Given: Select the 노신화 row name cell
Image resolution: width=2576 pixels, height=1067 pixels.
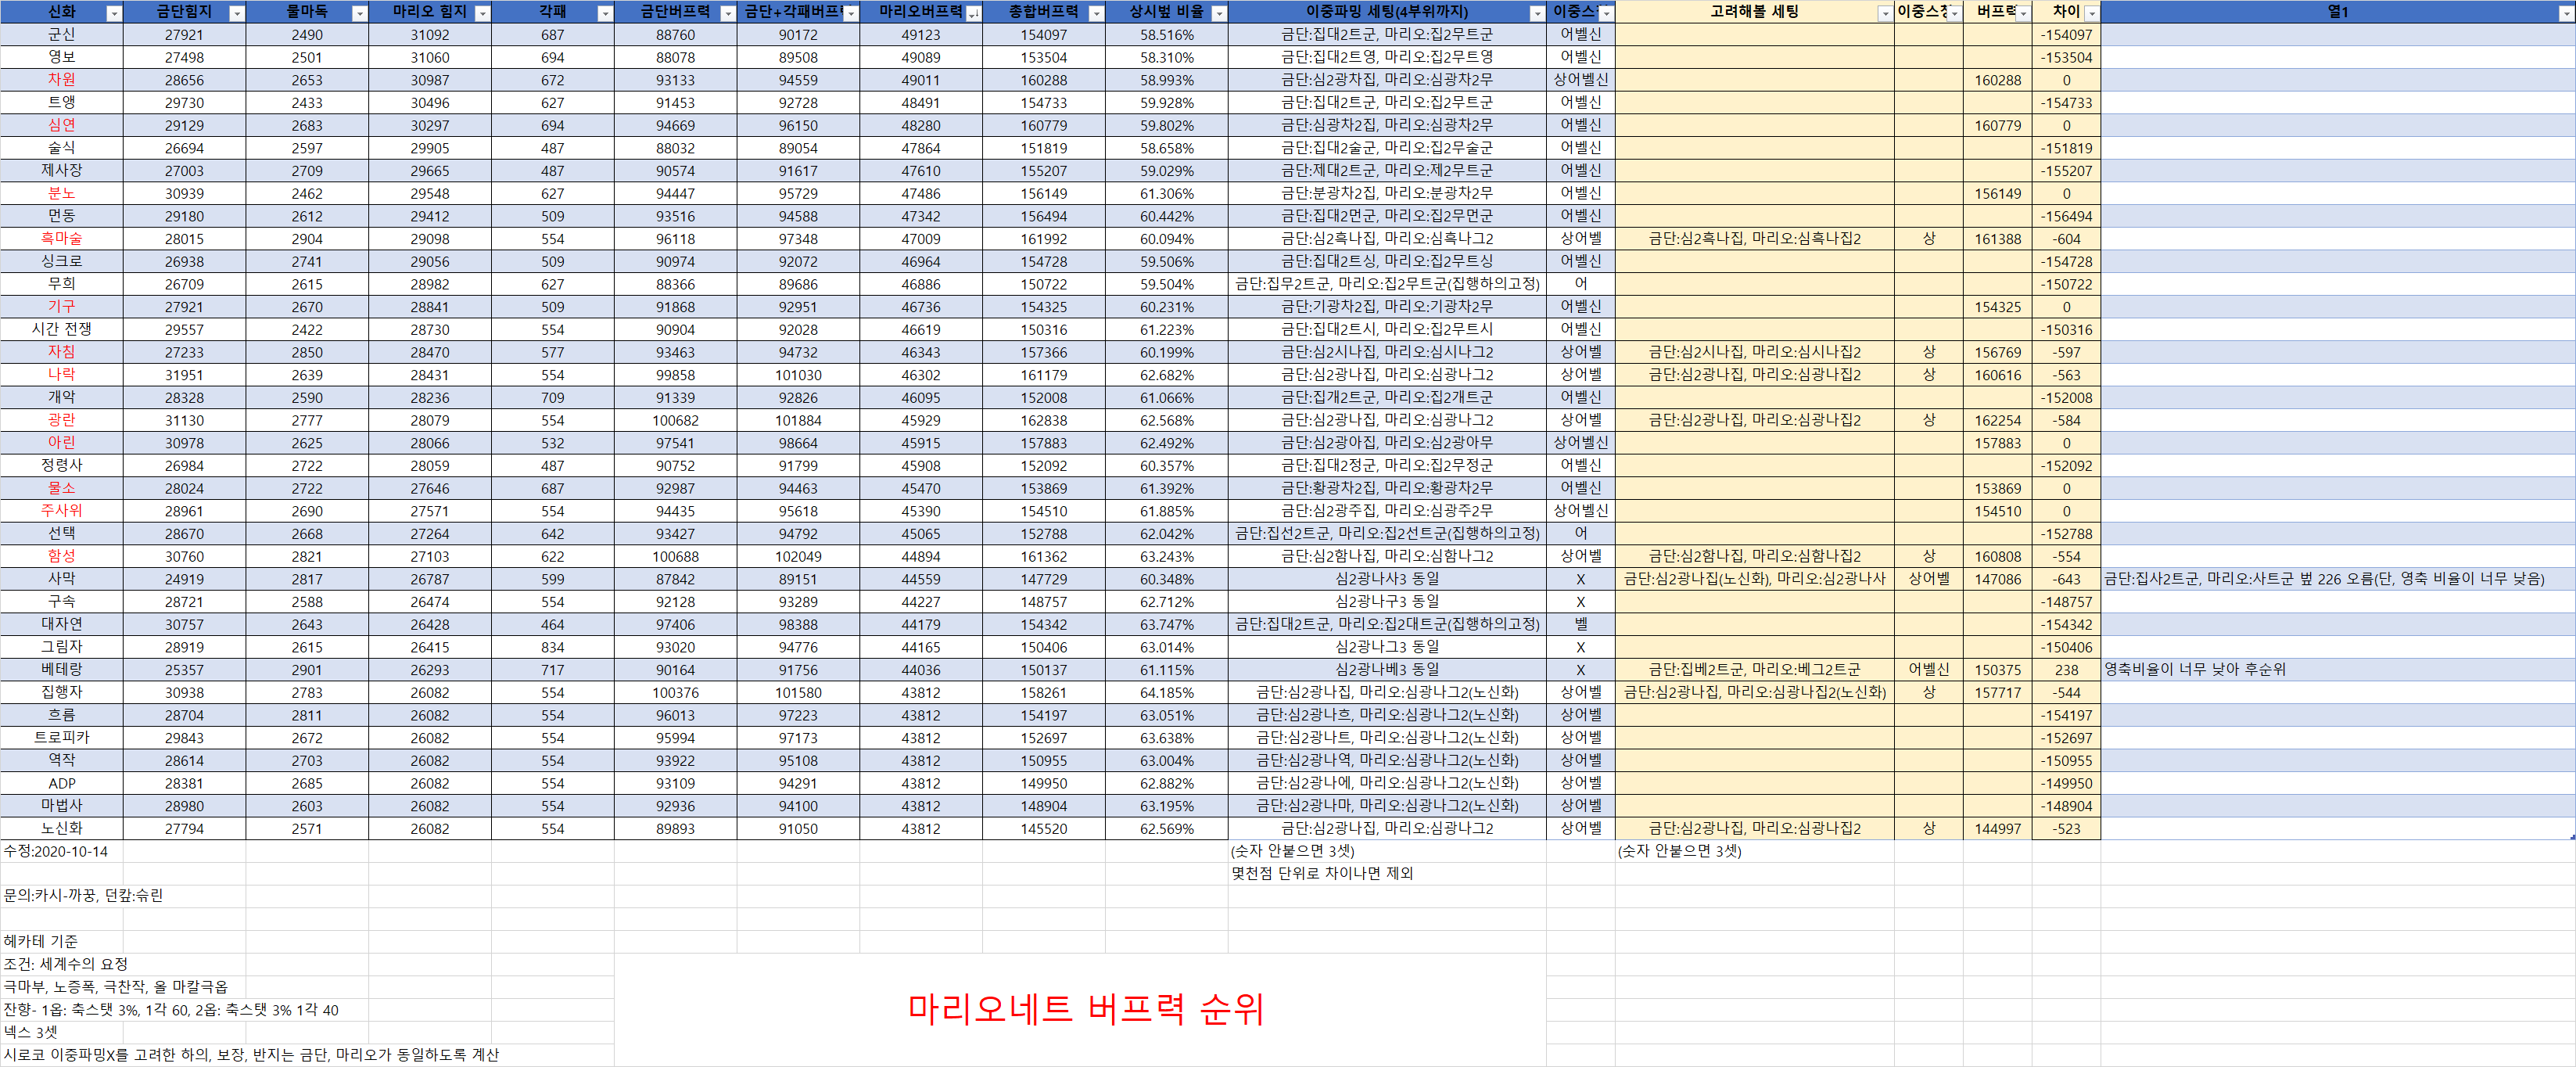Looking at the screenshot, I should [x=62, y=829].
